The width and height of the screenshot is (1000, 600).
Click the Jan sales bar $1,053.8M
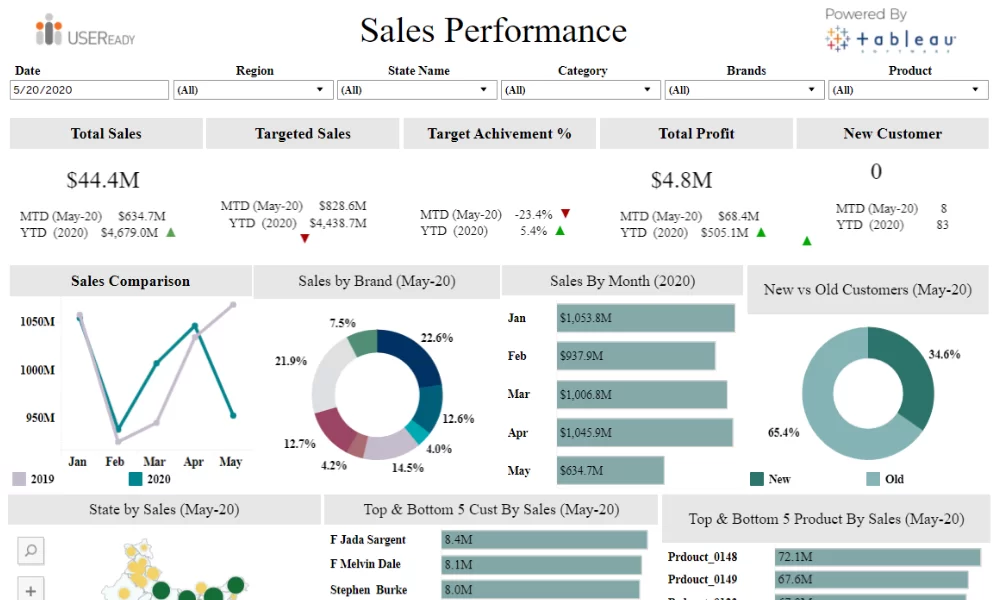click(645, 318)
